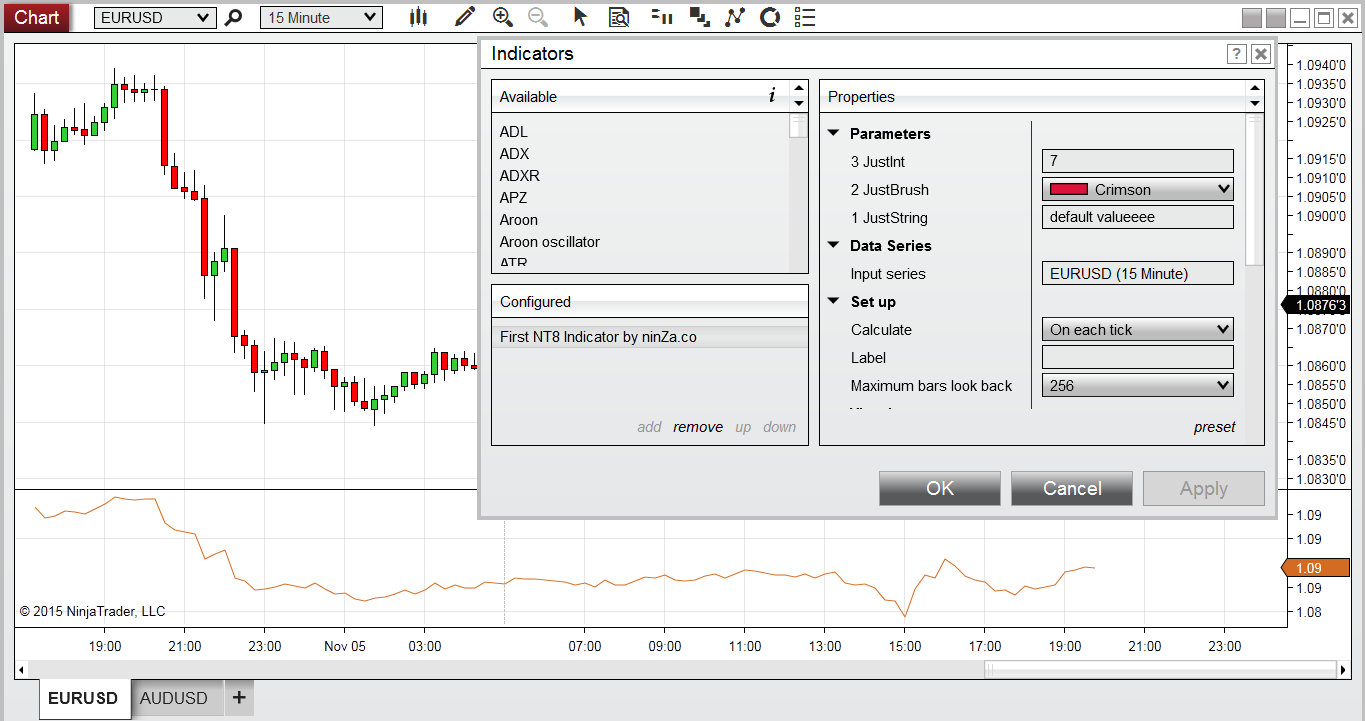Screen dimensions: 1365x721
Task: Click the question mark help icon in Indicators dialog
Action: pos(1236,54)
